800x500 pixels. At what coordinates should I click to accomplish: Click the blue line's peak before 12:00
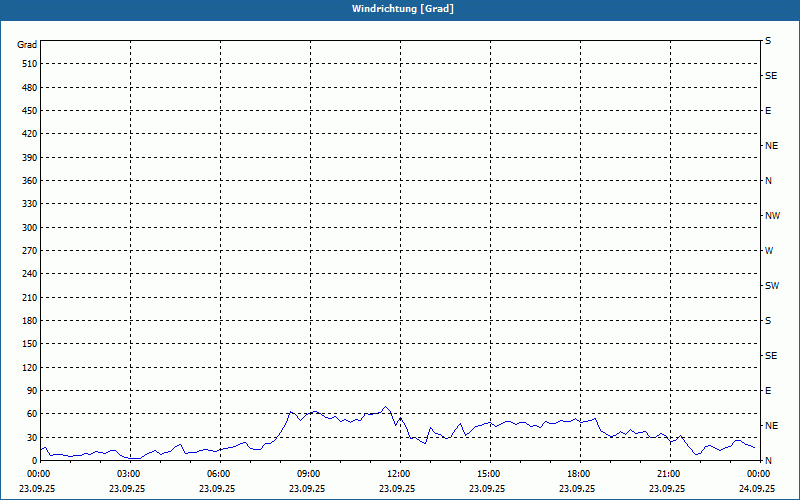[x=386, y=407]
